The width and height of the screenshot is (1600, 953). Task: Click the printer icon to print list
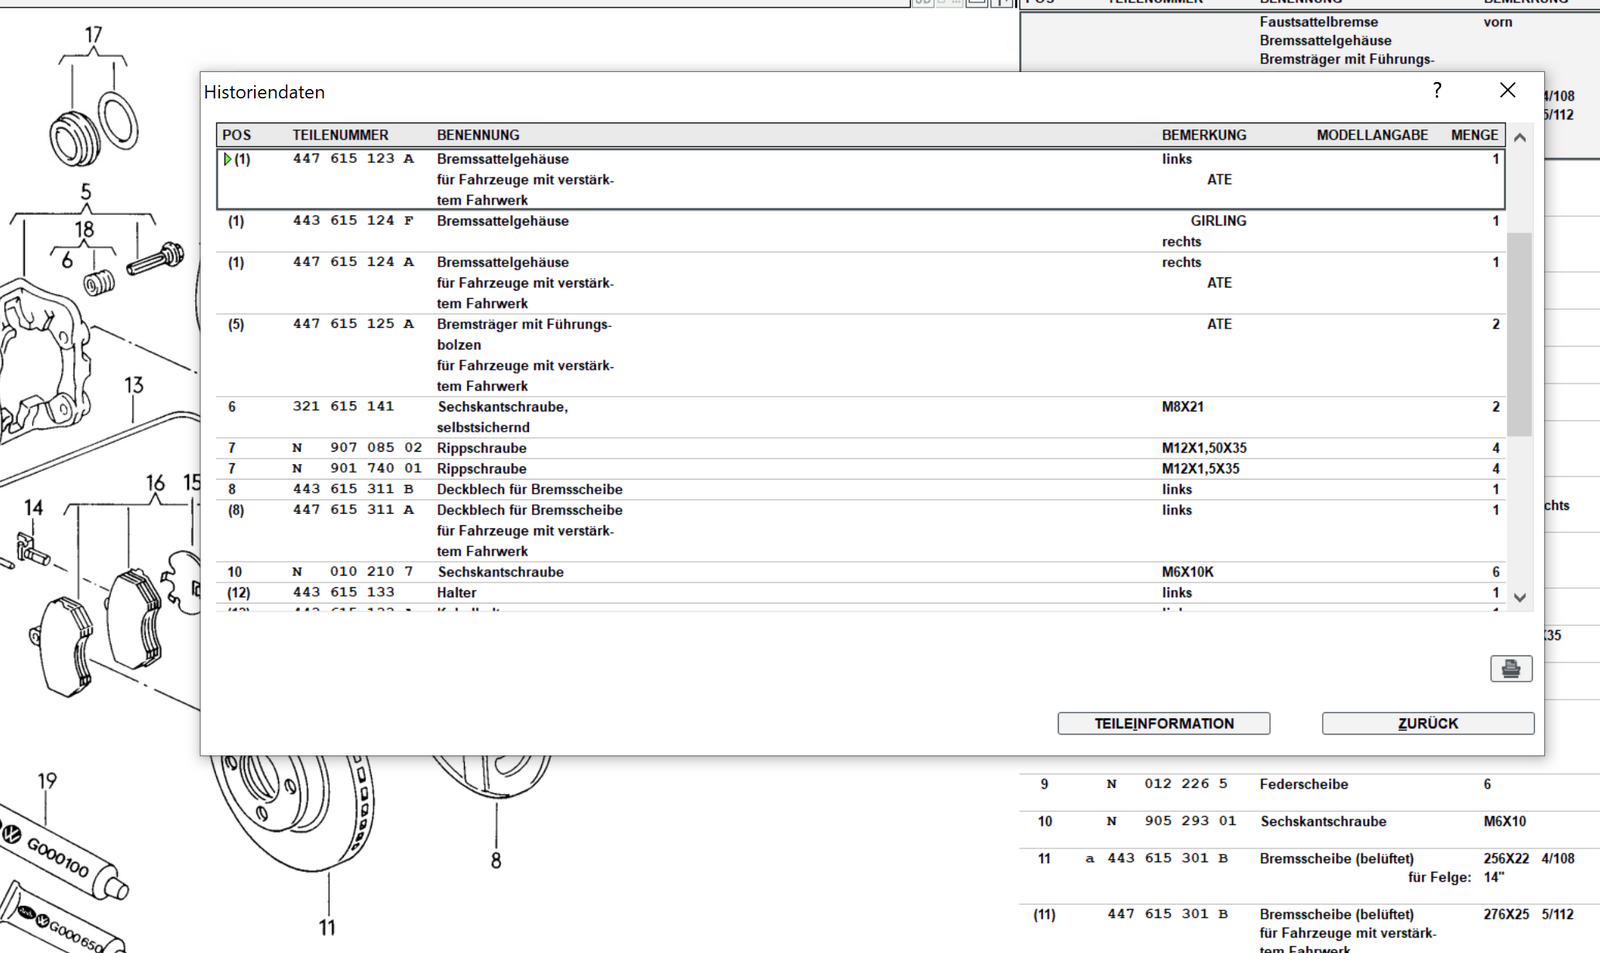(1510, 669)
